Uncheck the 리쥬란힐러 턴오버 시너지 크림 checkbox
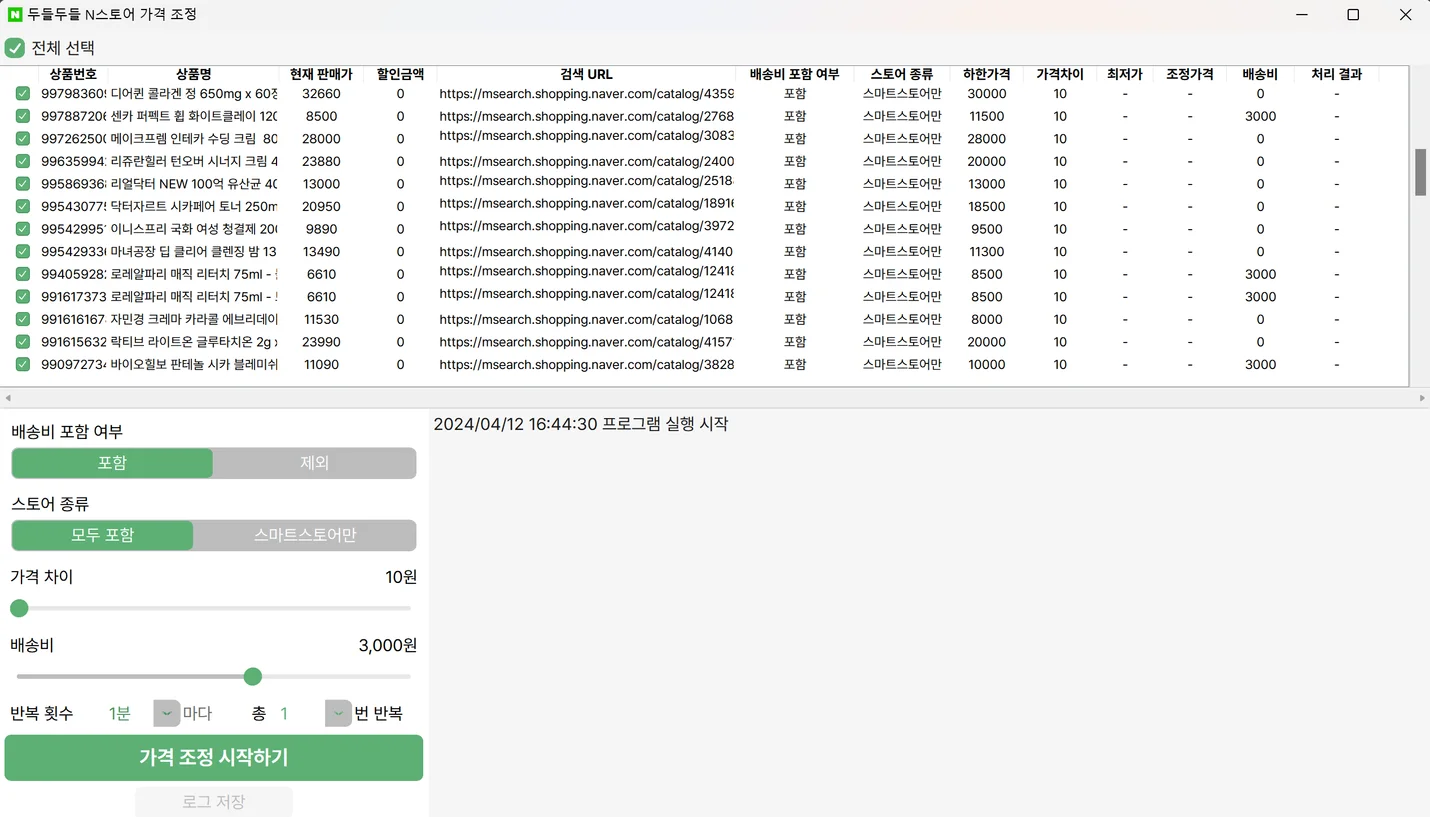Screen dimensions: 1430x817 click(23, 161)
